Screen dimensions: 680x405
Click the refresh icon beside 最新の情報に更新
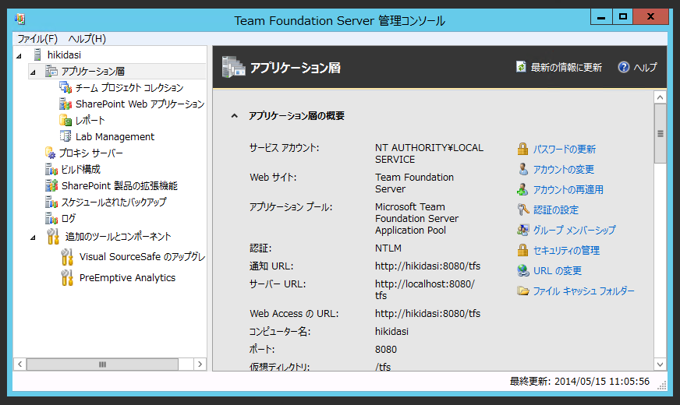coord(521,67)
